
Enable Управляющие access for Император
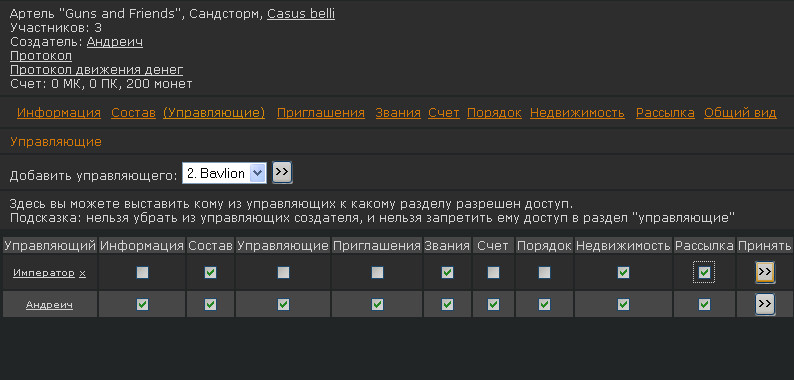tap(283, 273)
